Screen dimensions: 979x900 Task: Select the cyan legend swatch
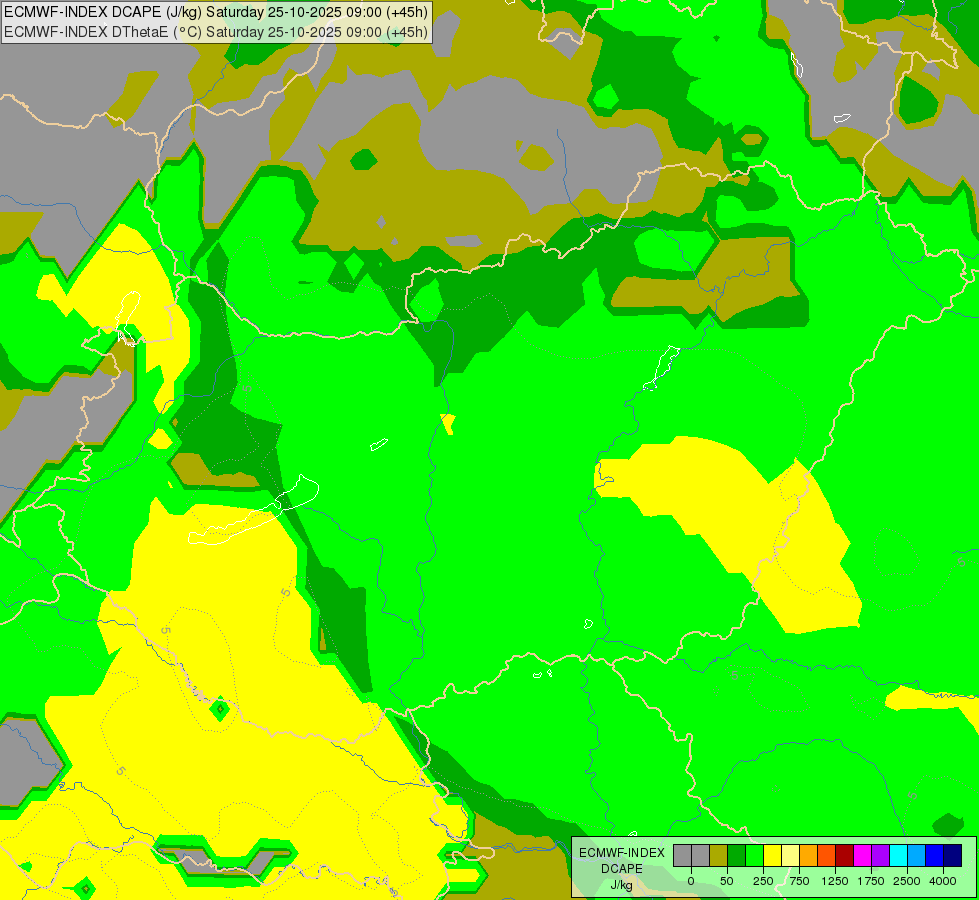[x=898, y=856]
